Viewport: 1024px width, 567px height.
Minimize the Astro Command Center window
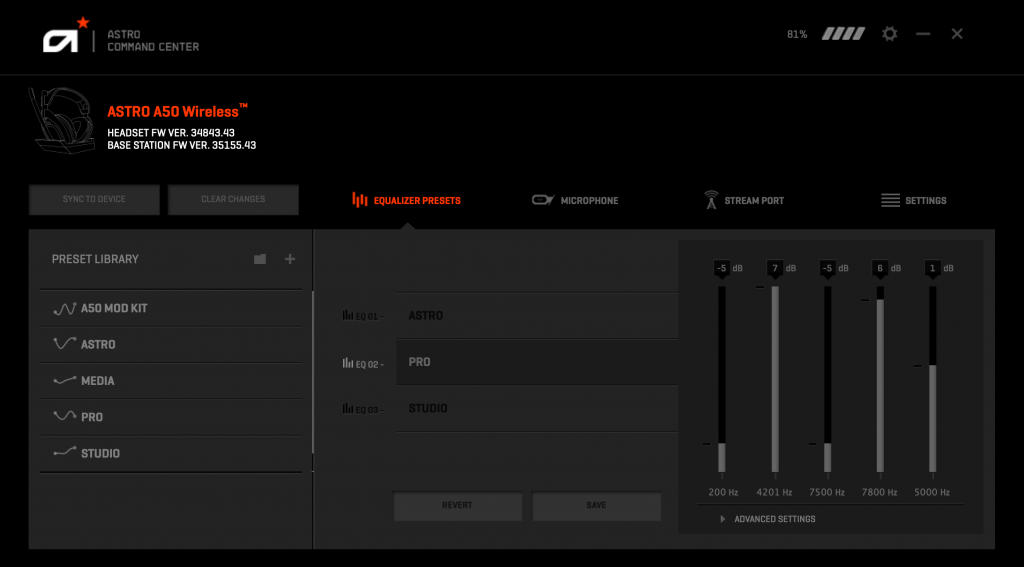coord(923,34)
